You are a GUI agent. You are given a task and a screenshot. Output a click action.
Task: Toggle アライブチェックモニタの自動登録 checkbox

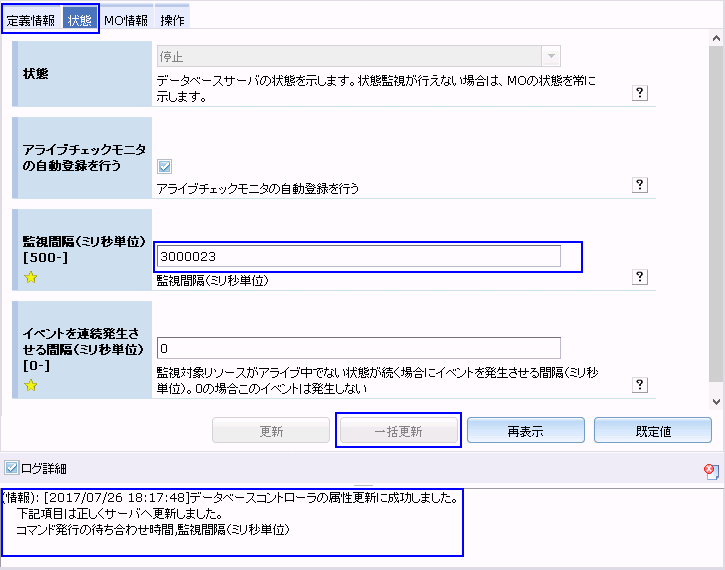pos(165,167)
